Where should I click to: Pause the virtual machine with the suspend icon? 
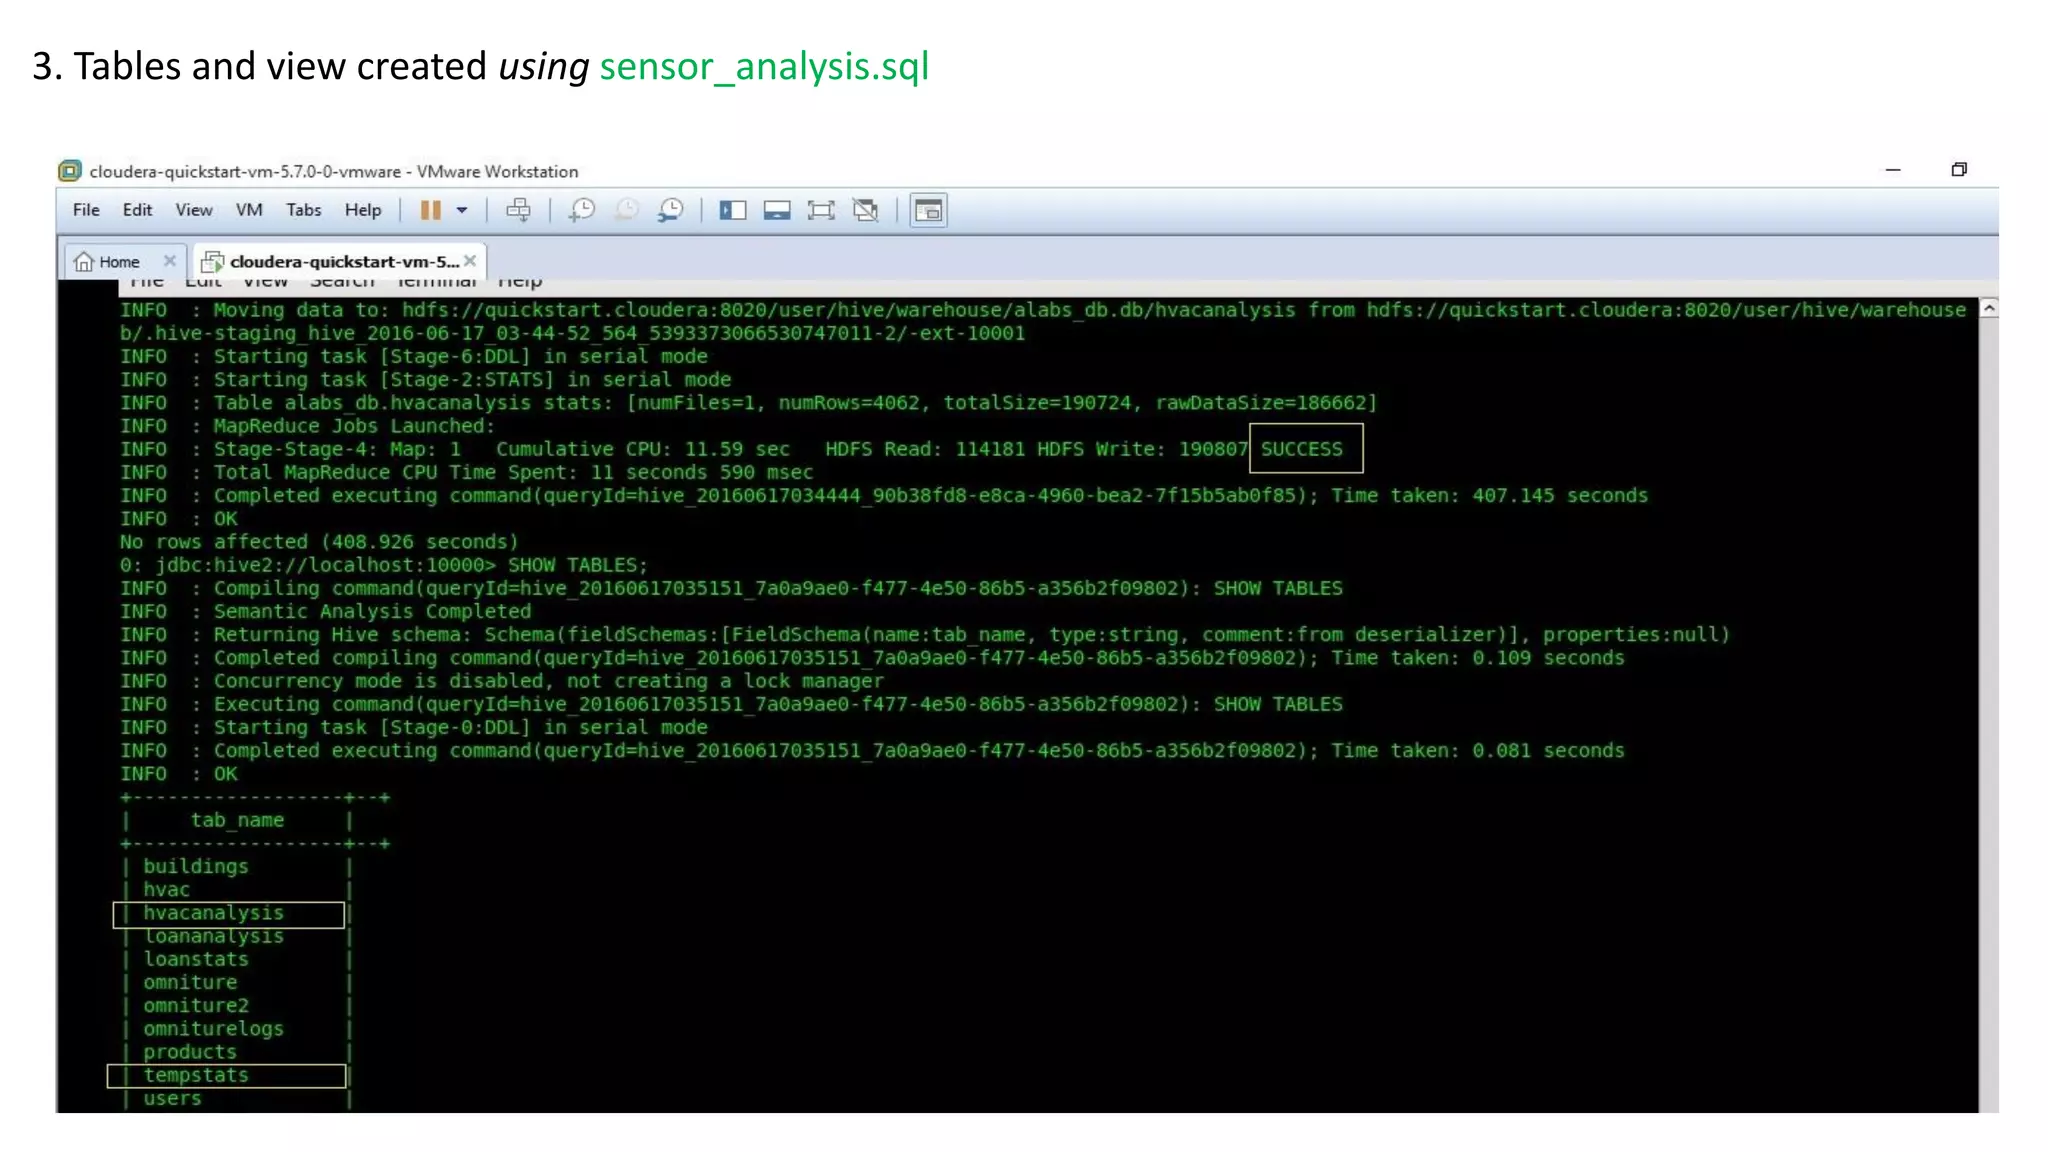431,210
